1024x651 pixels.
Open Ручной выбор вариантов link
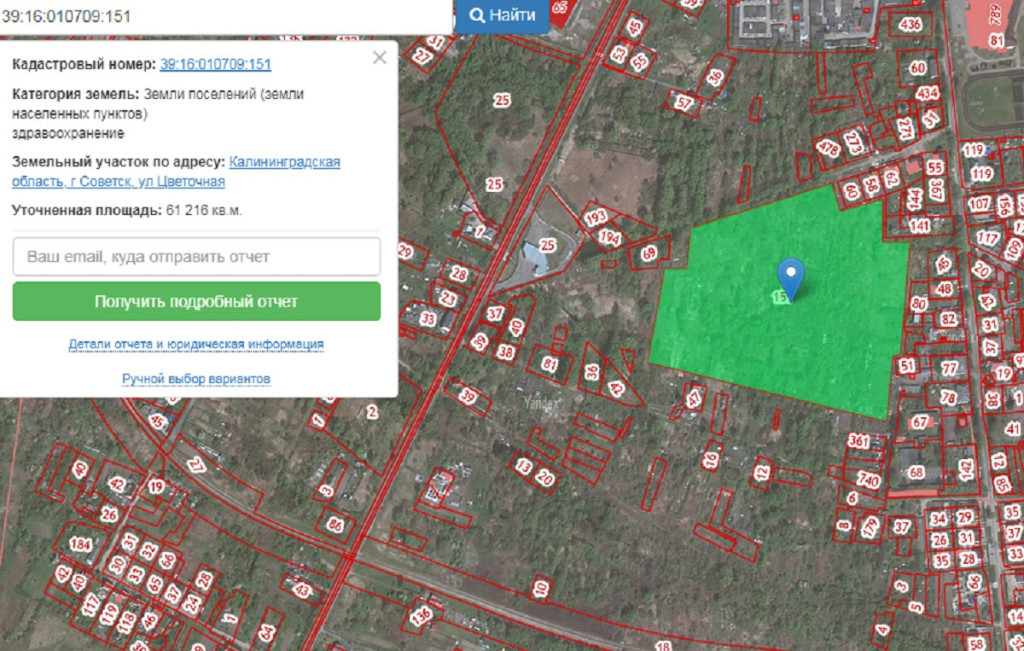tap(196, 379)
